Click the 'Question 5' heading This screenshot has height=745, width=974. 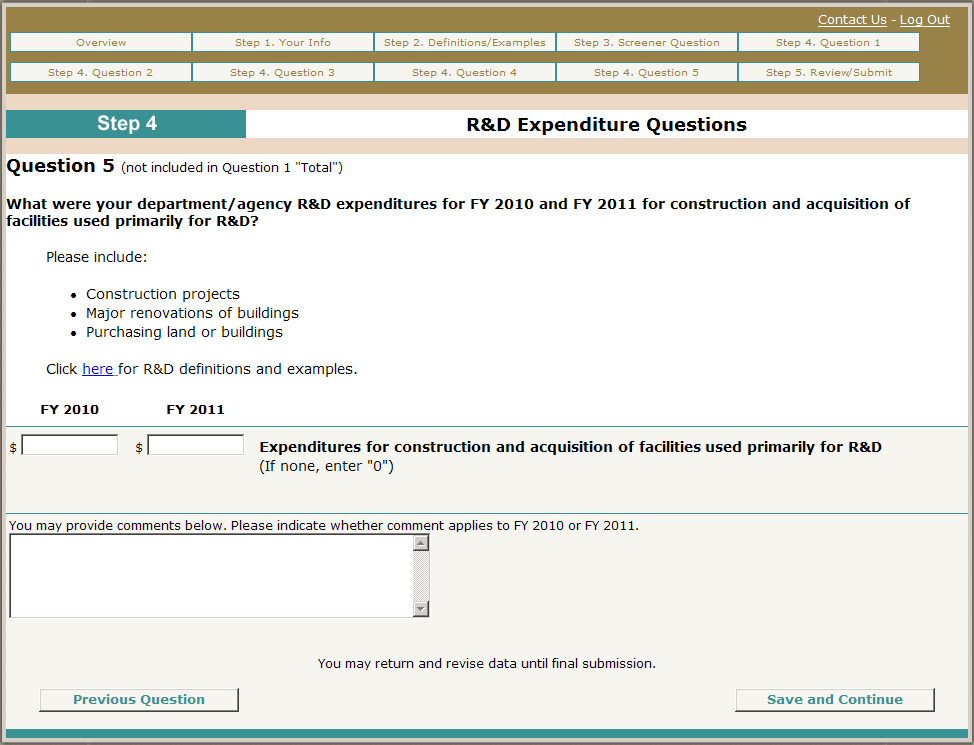[x=60, y=166]
